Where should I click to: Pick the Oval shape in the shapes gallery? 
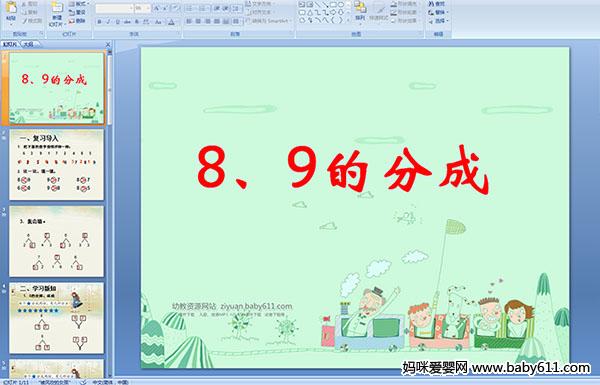[341, 5]
